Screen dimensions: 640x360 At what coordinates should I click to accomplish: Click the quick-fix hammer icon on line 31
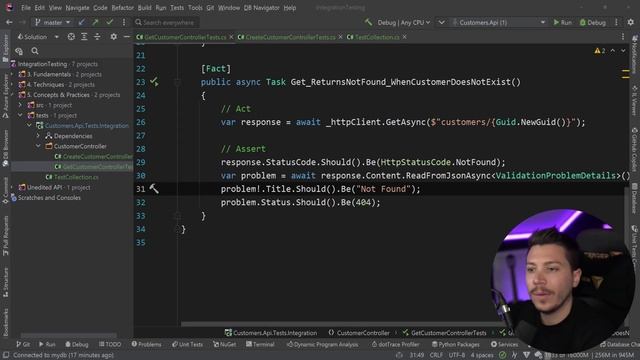[x=154, y=189]
